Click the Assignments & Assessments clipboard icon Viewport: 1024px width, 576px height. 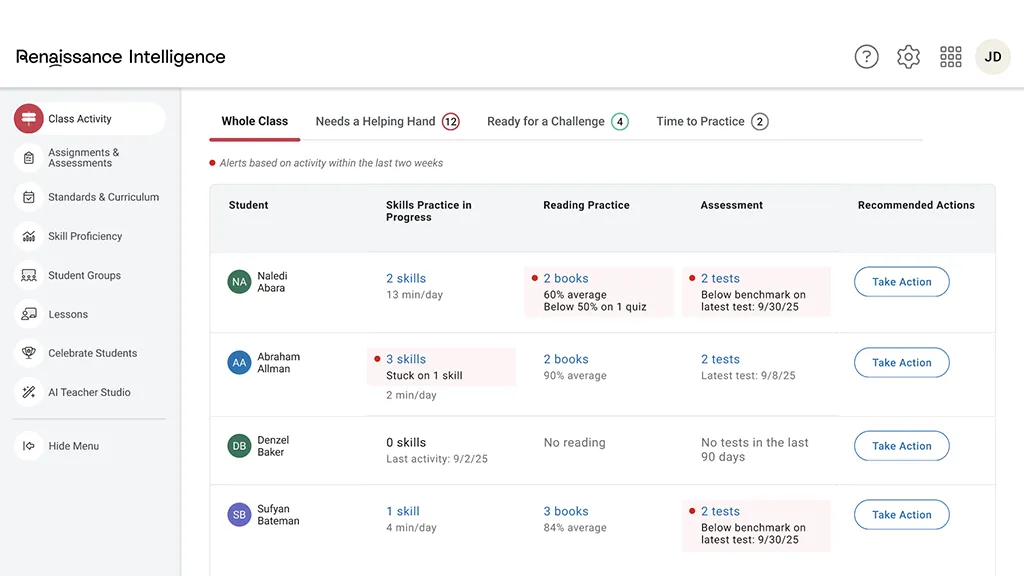tap(29, 158)
